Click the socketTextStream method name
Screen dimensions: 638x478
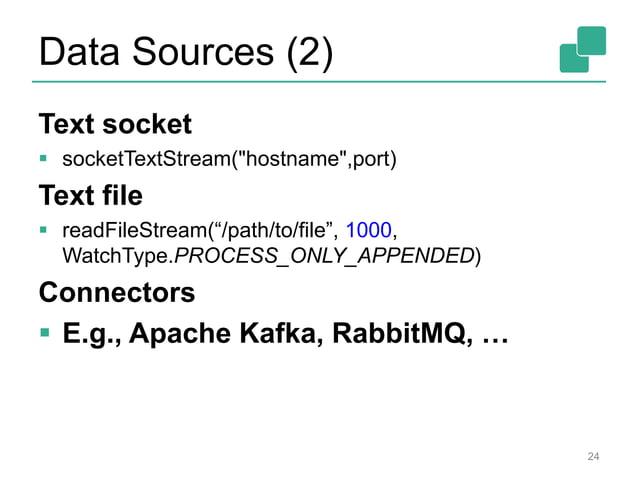(146, 159)
